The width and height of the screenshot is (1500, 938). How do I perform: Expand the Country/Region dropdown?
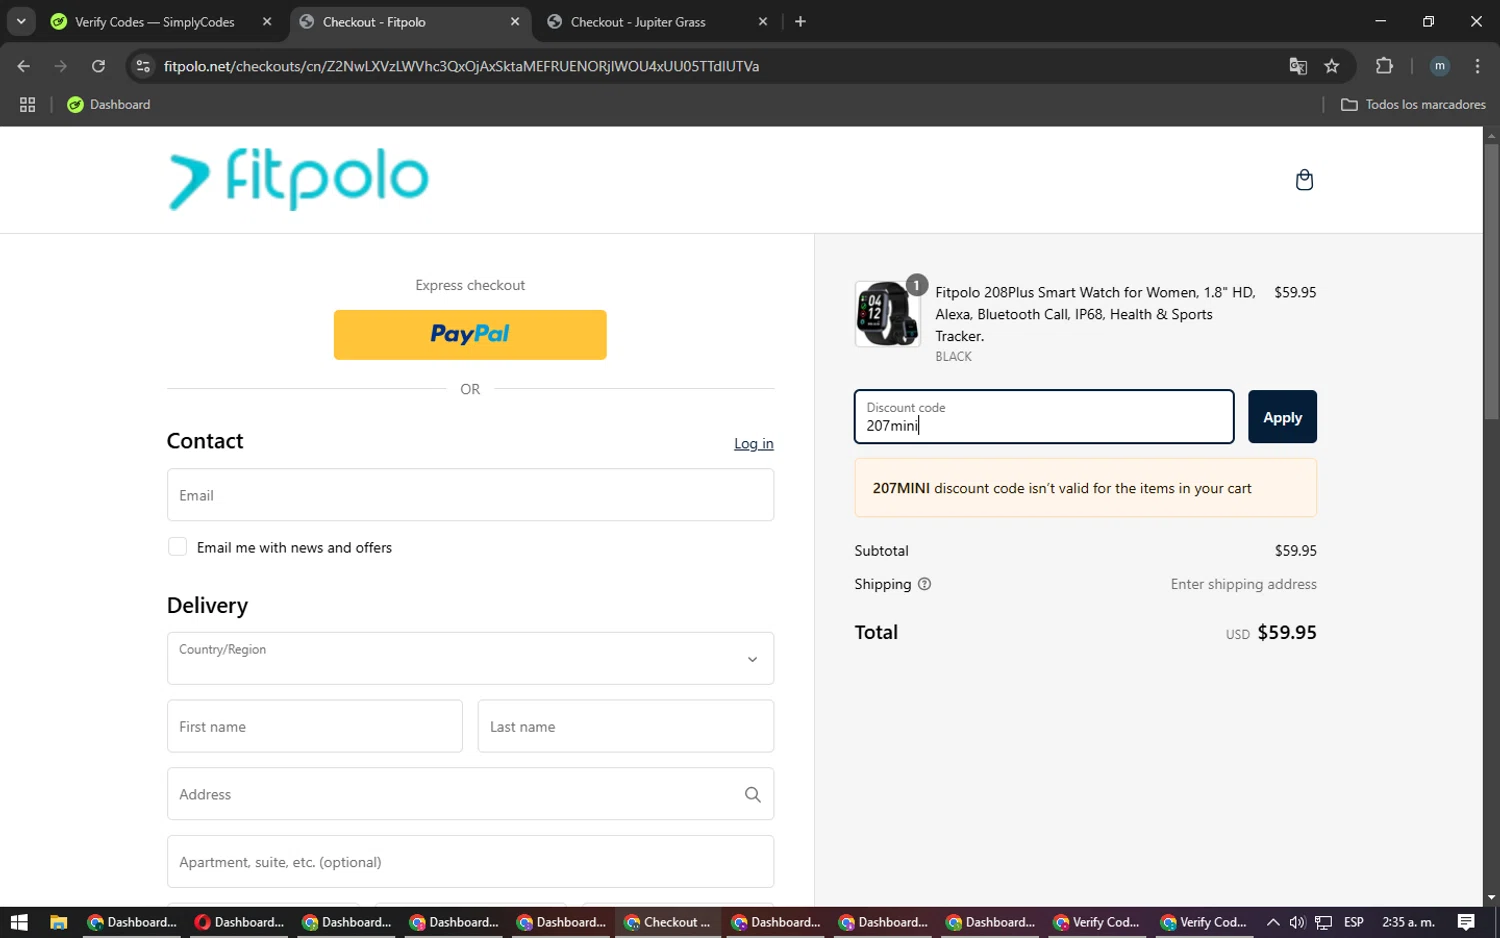(470, 658)
